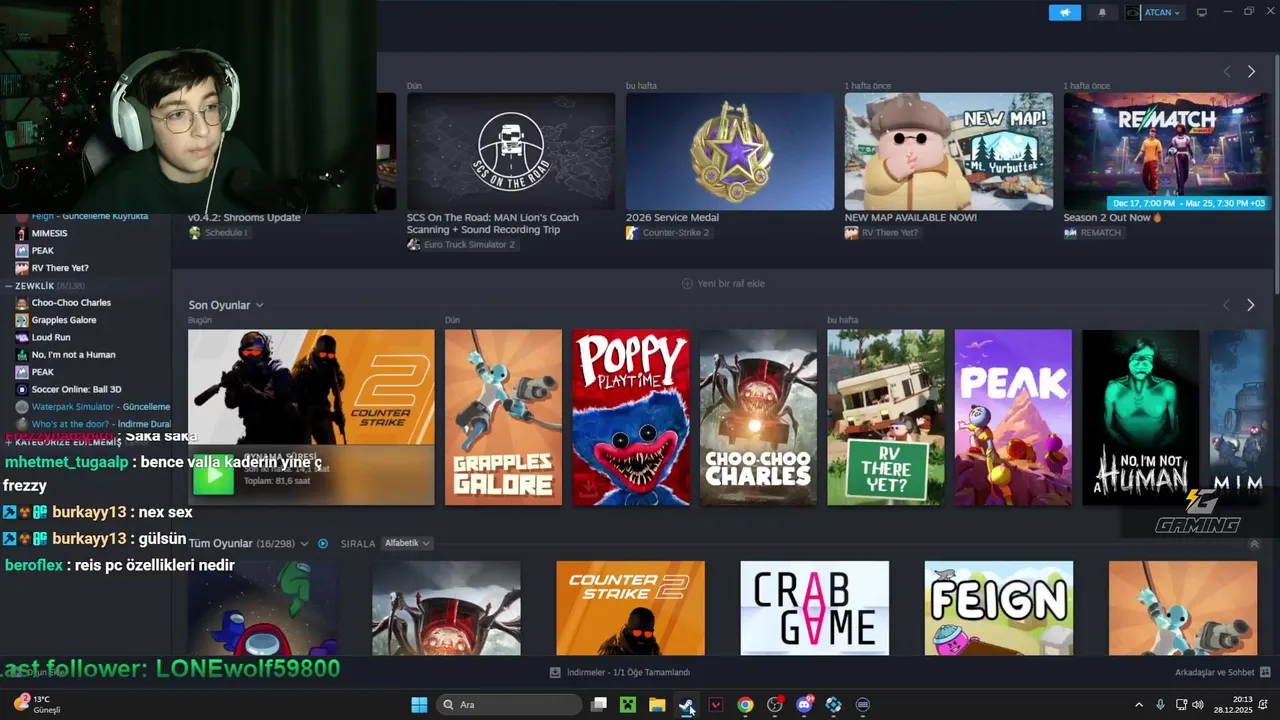
Task: Click the Ara taskbar search field
Action: coord(511,704)
